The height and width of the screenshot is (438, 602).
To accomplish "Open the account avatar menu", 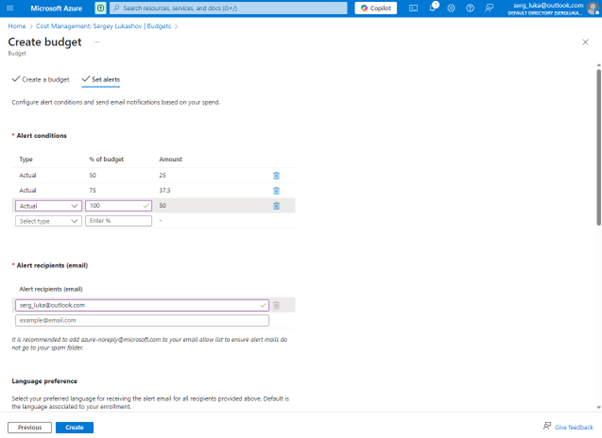I will click(x=593, y=8).
